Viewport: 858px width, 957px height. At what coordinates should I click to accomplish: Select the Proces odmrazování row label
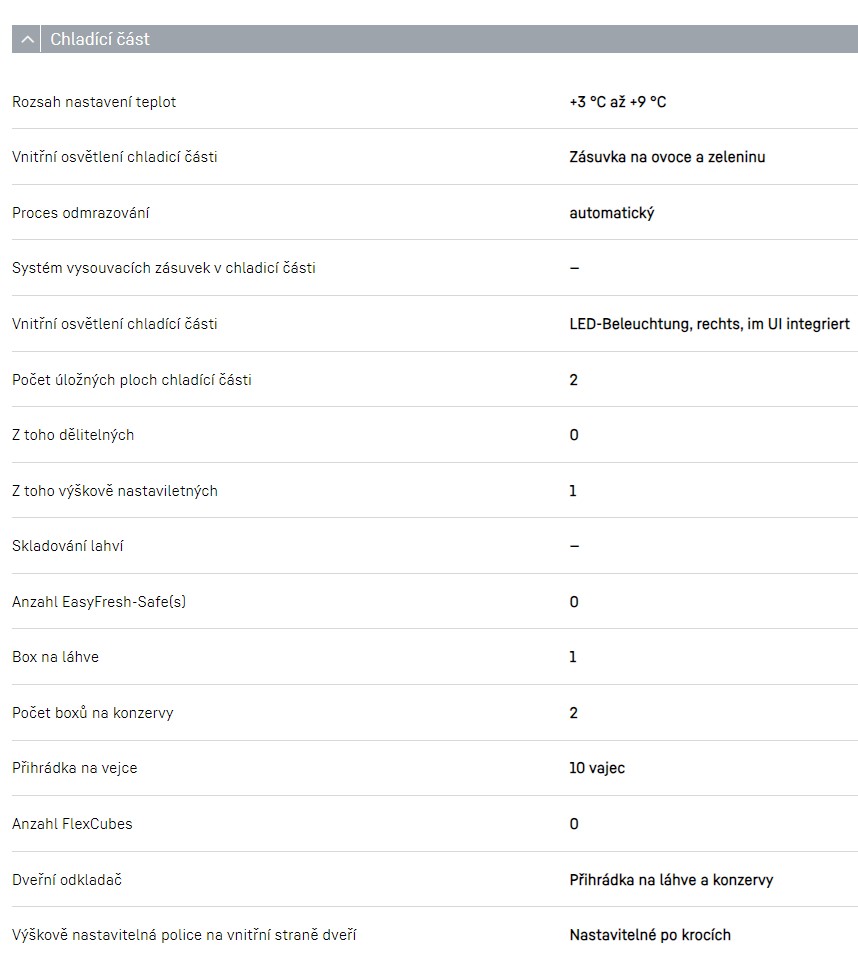(81, 213)
